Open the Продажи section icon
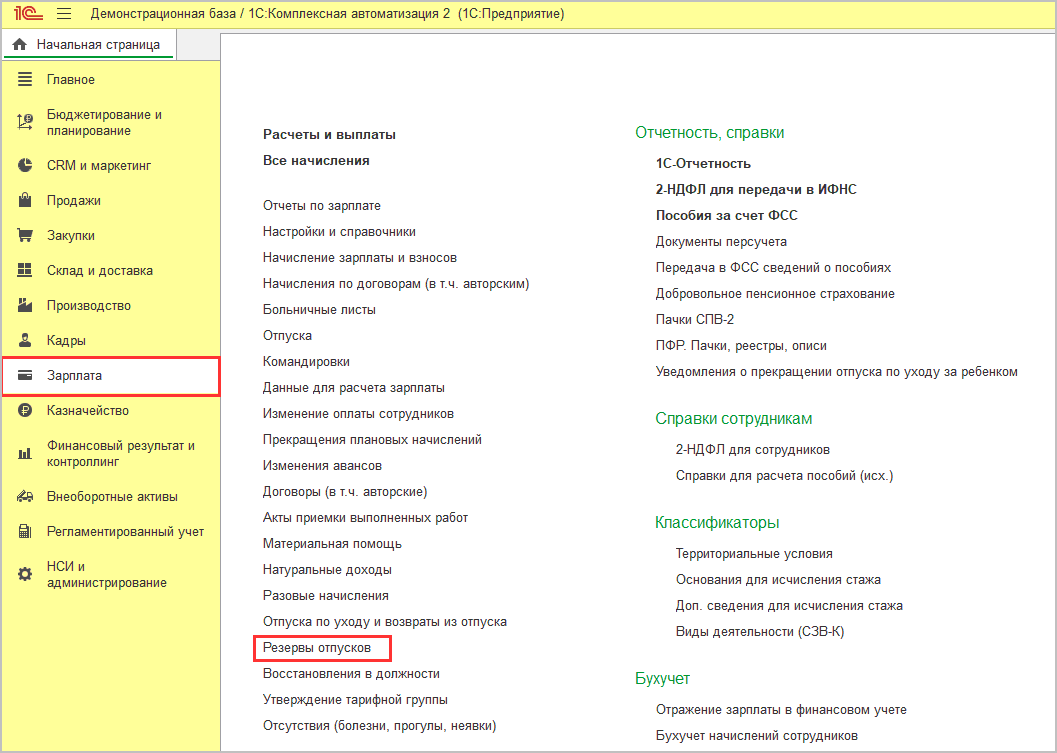The width and height of the screenshot is (1057, 753). point(24,199)
